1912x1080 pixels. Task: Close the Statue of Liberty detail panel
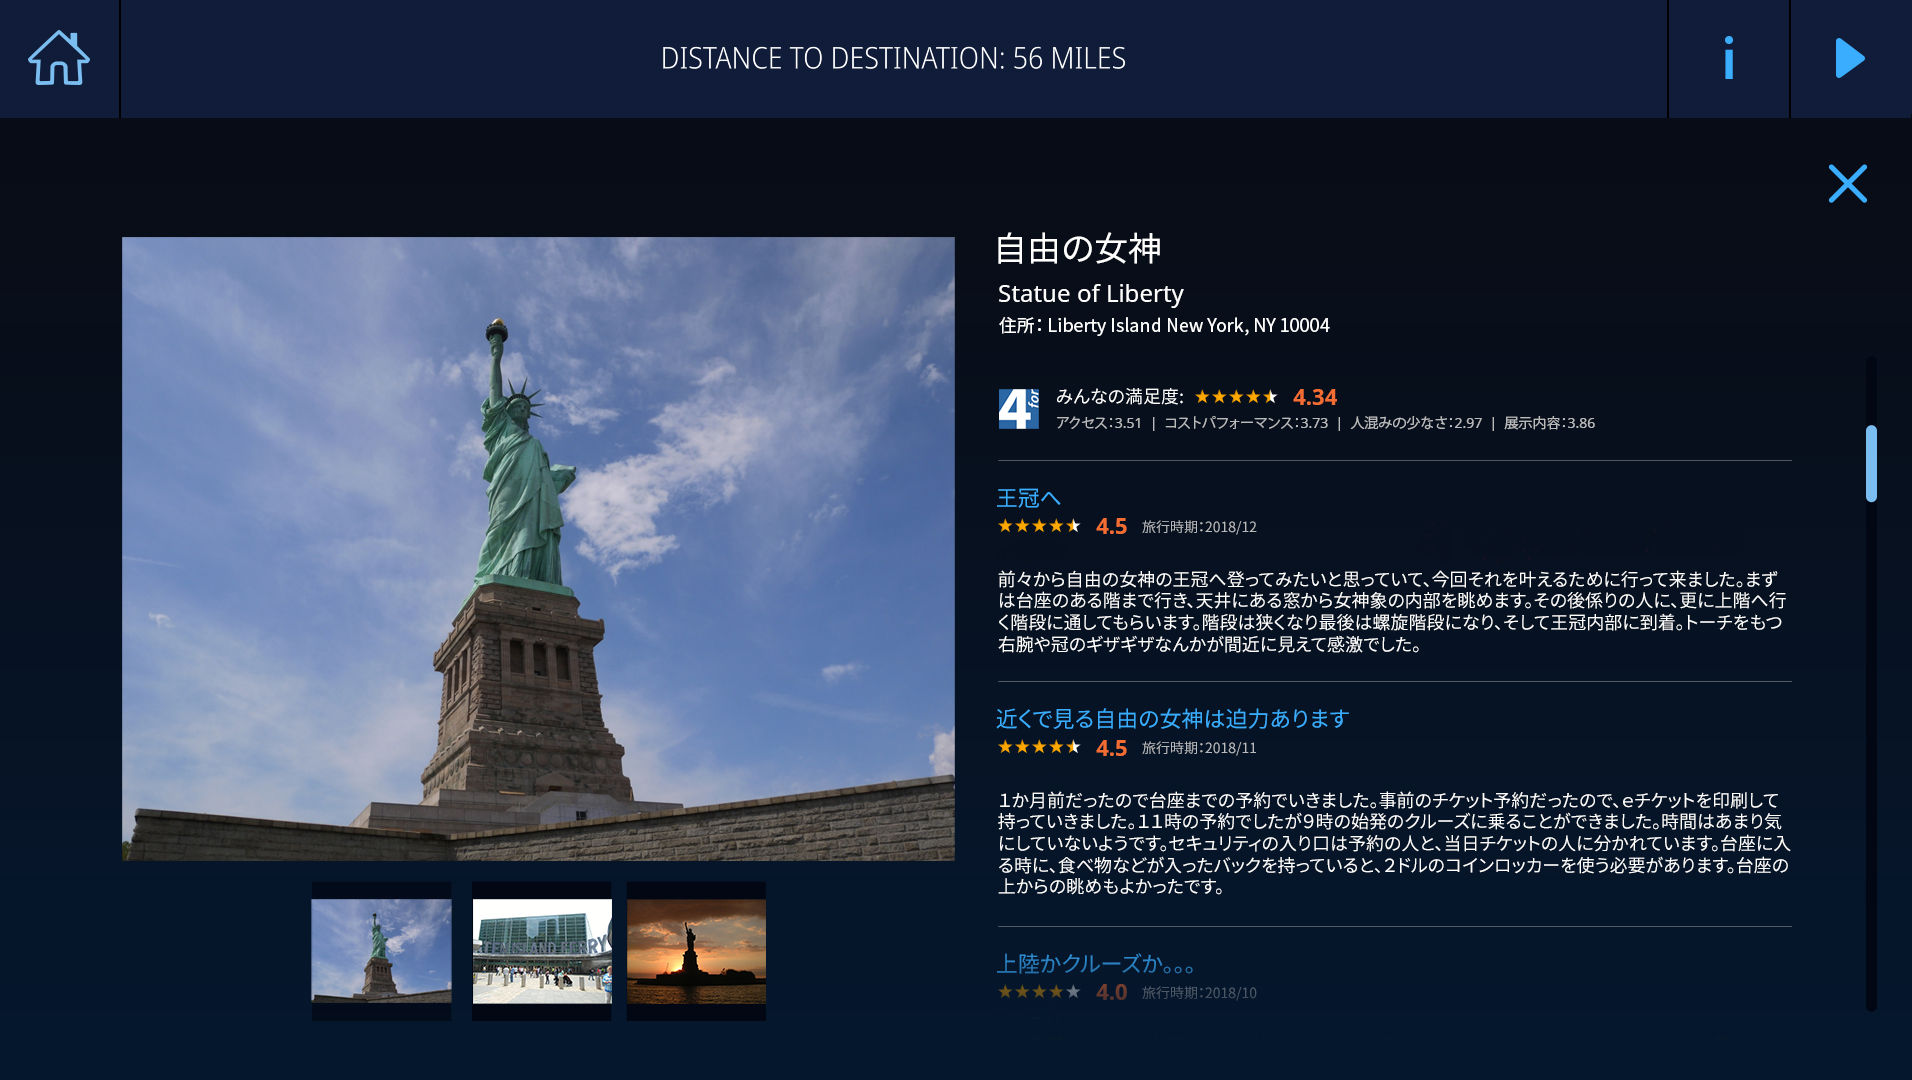click(1847, 184)
